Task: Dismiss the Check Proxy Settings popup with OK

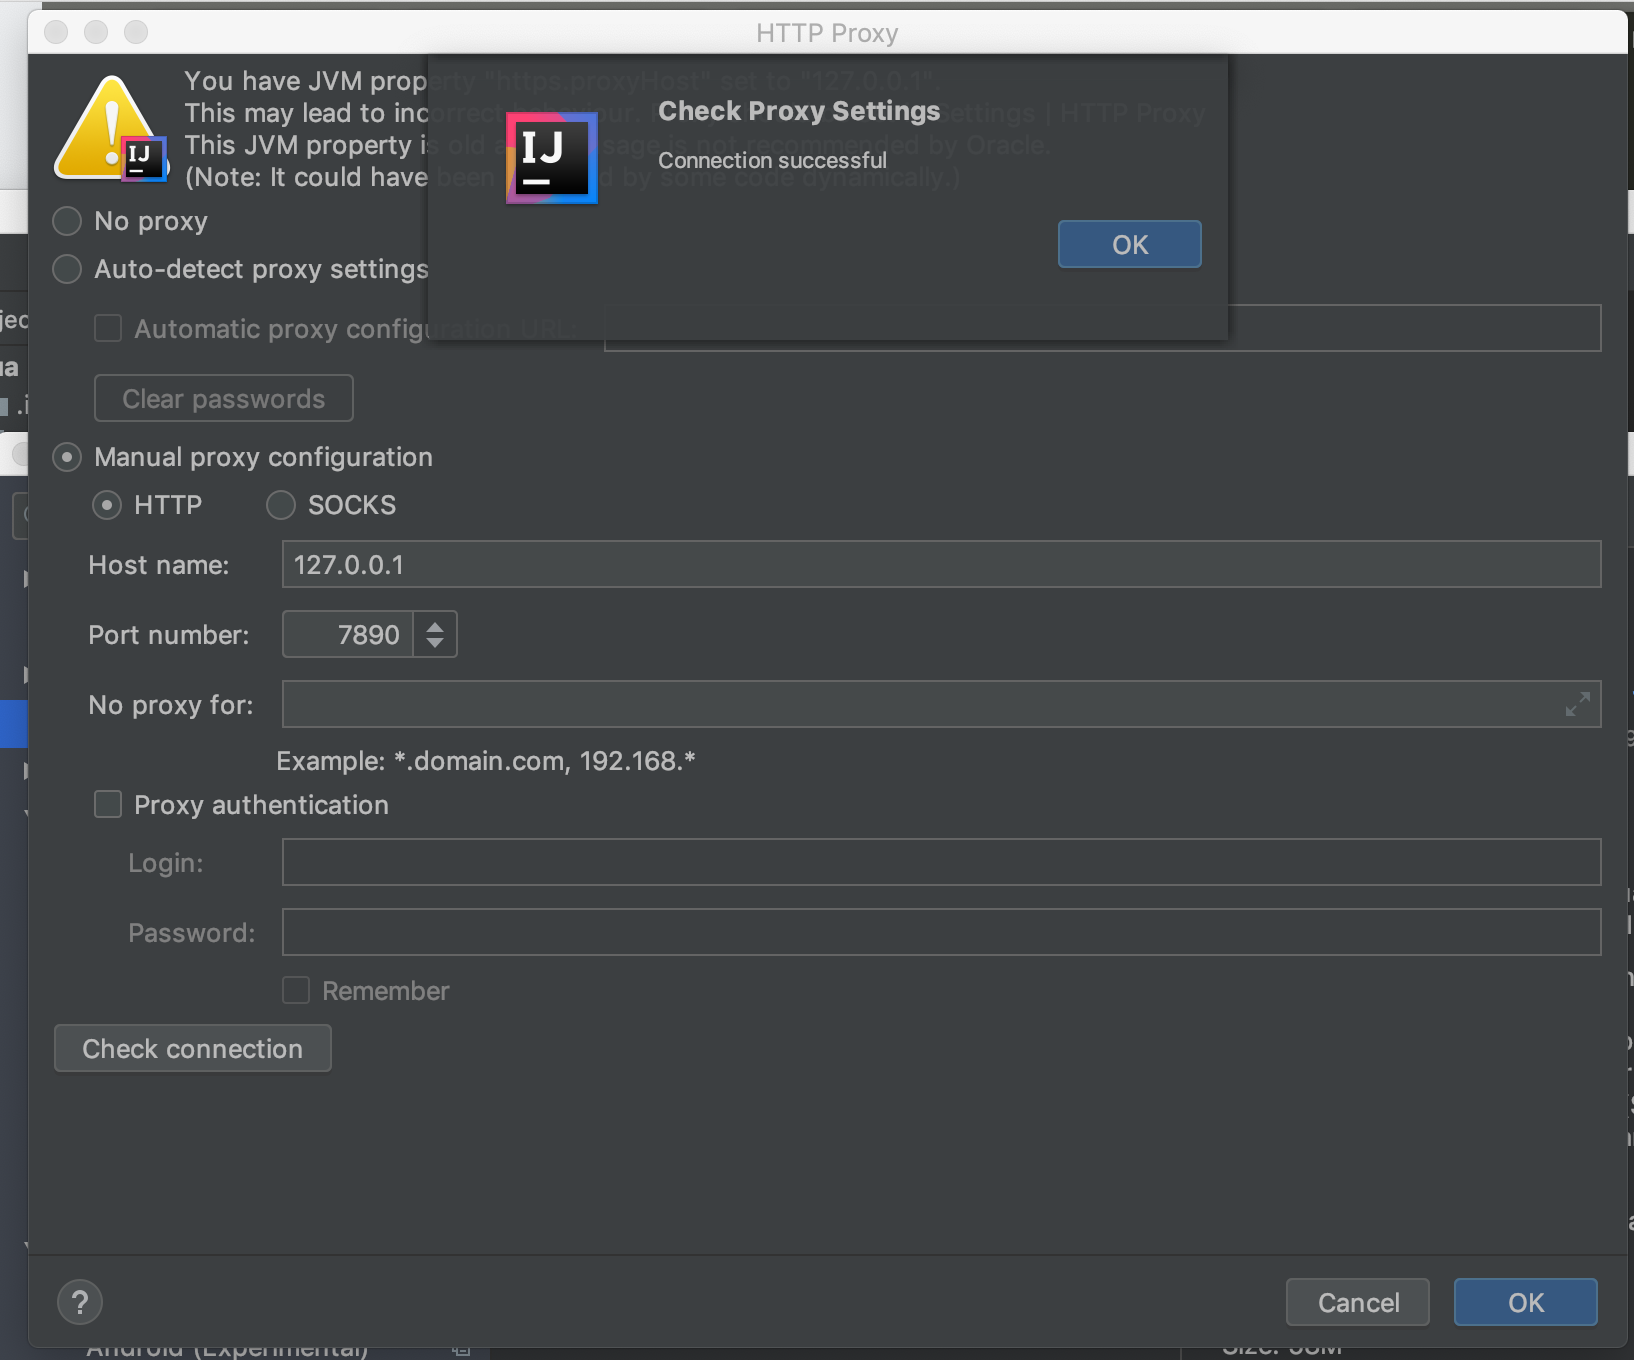Action: (x=1128, y=243)
